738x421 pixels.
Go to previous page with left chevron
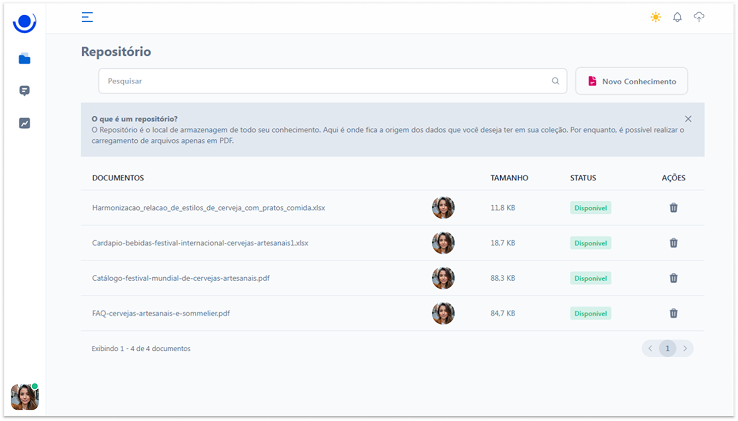[x=650, y=348]
